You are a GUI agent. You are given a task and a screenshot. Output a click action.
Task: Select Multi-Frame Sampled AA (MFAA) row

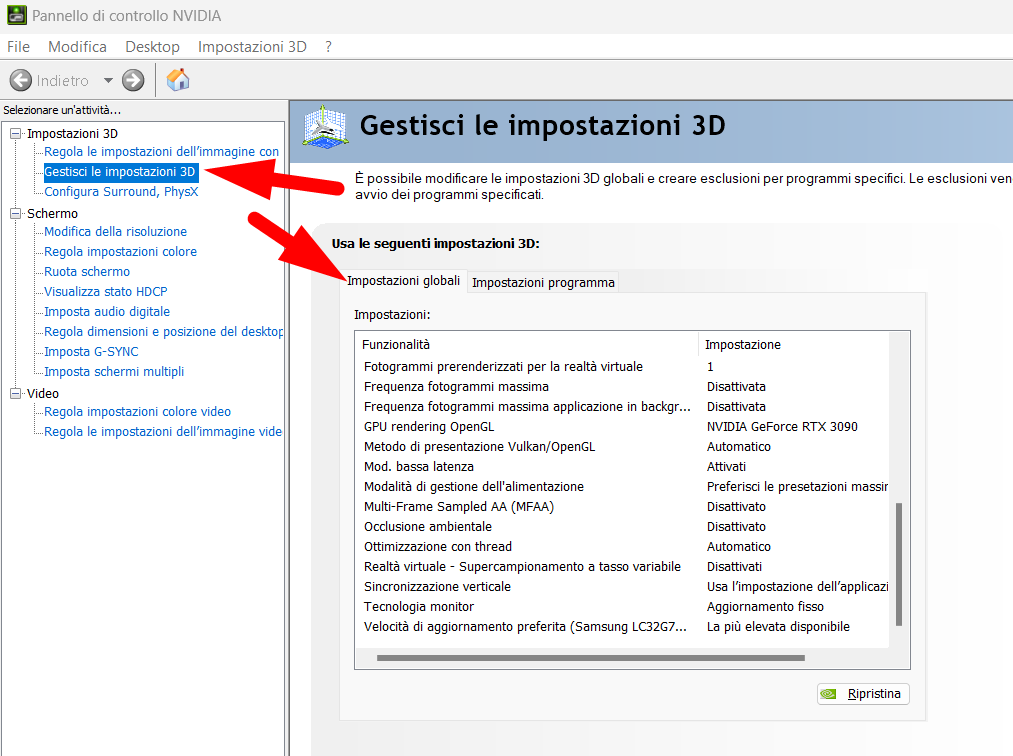[x=622, y=507]
